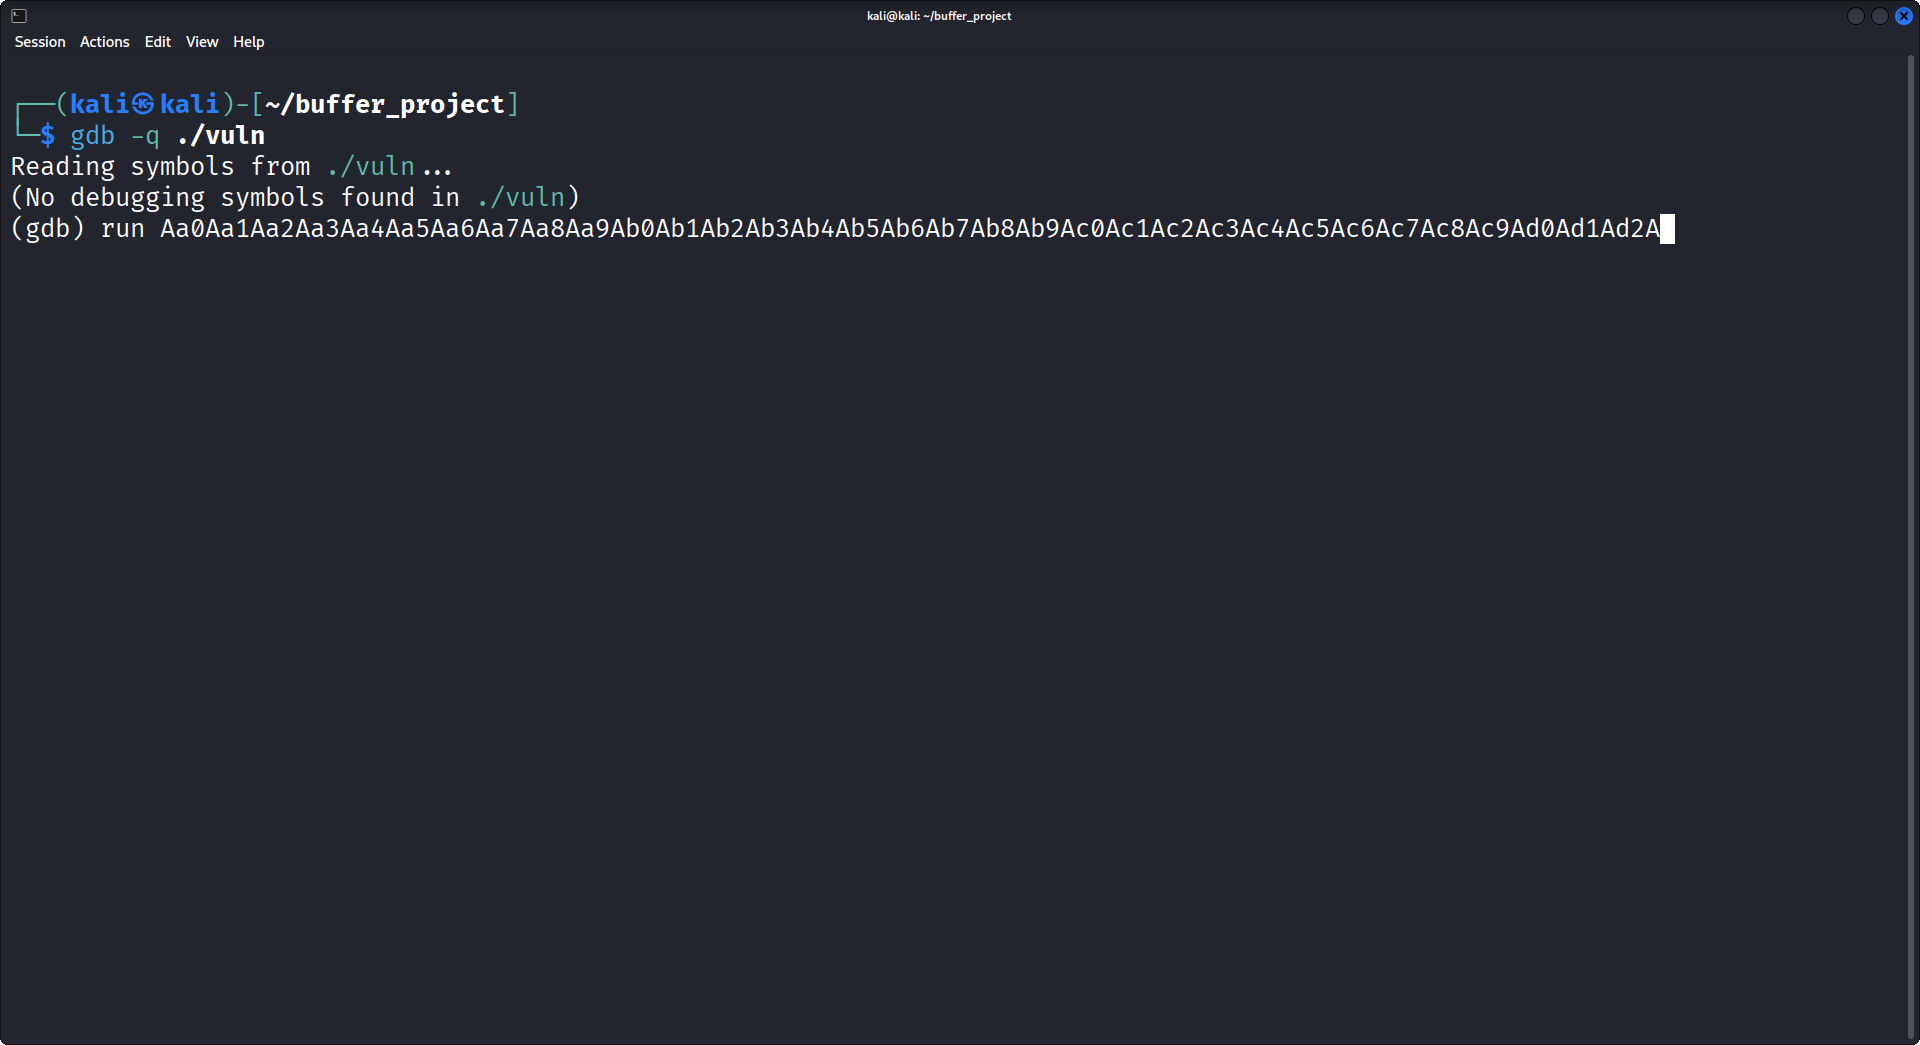Click the terminal application icon
The image size is (1920, 1045).
coord(17,16)
